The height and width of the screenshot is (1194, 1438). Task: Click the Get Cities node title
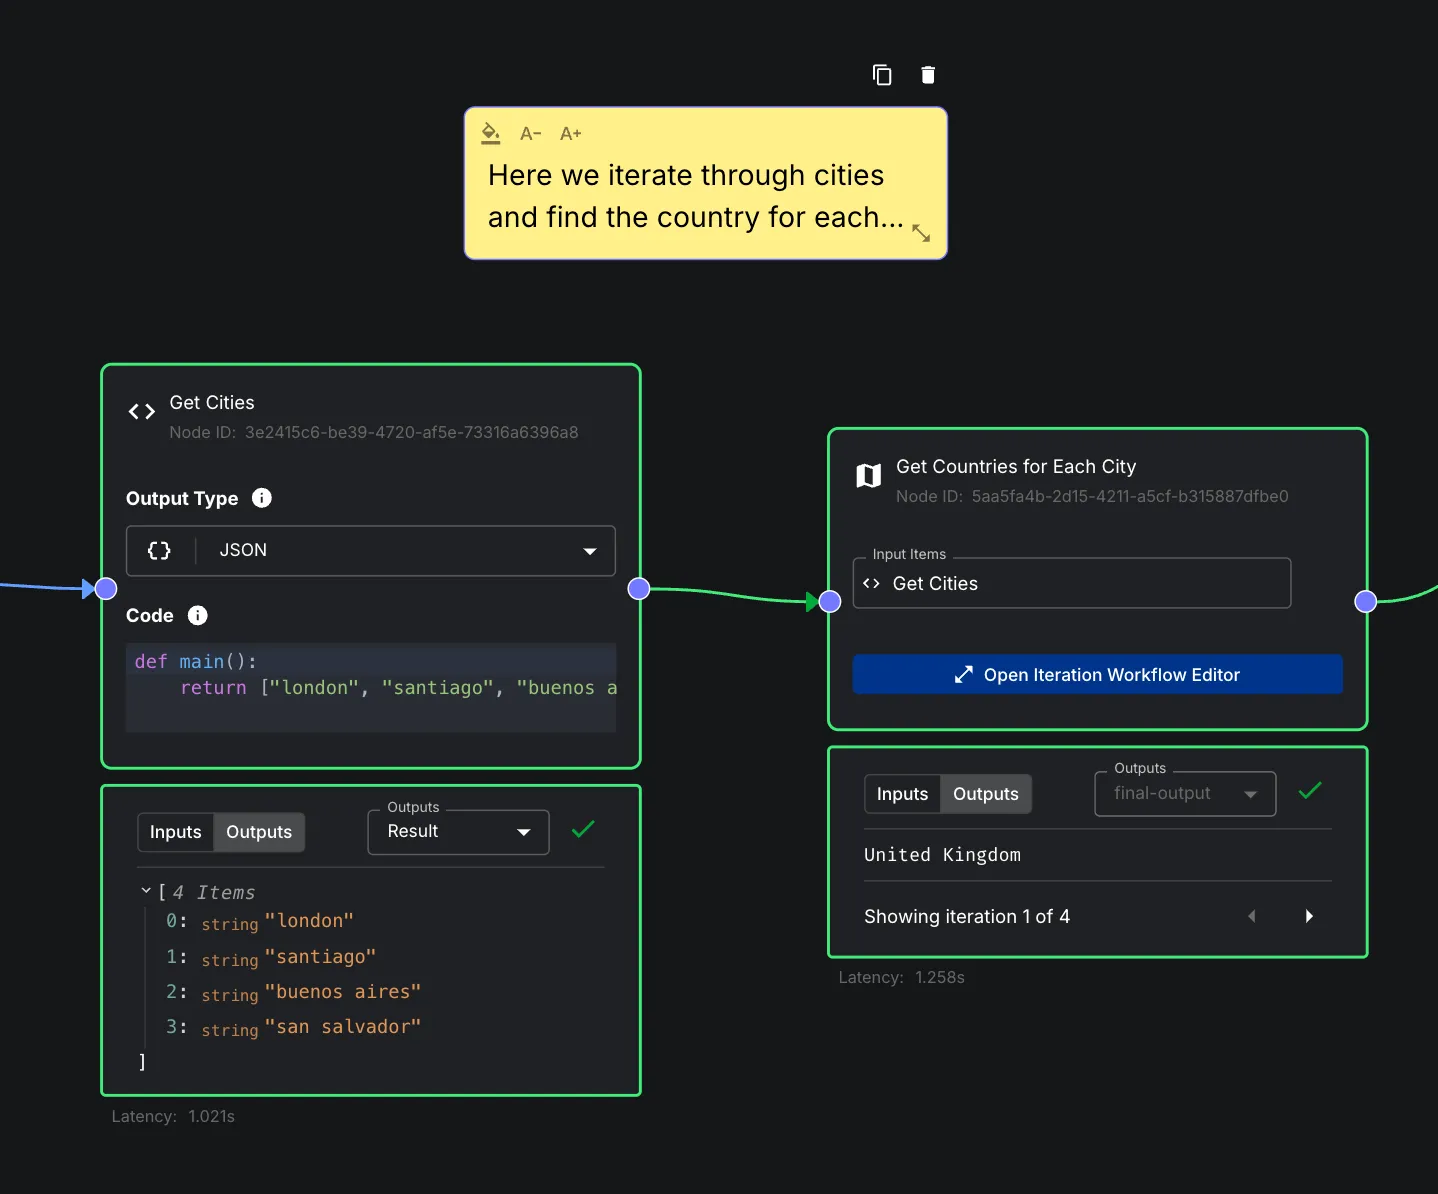(x=212, y=402)
